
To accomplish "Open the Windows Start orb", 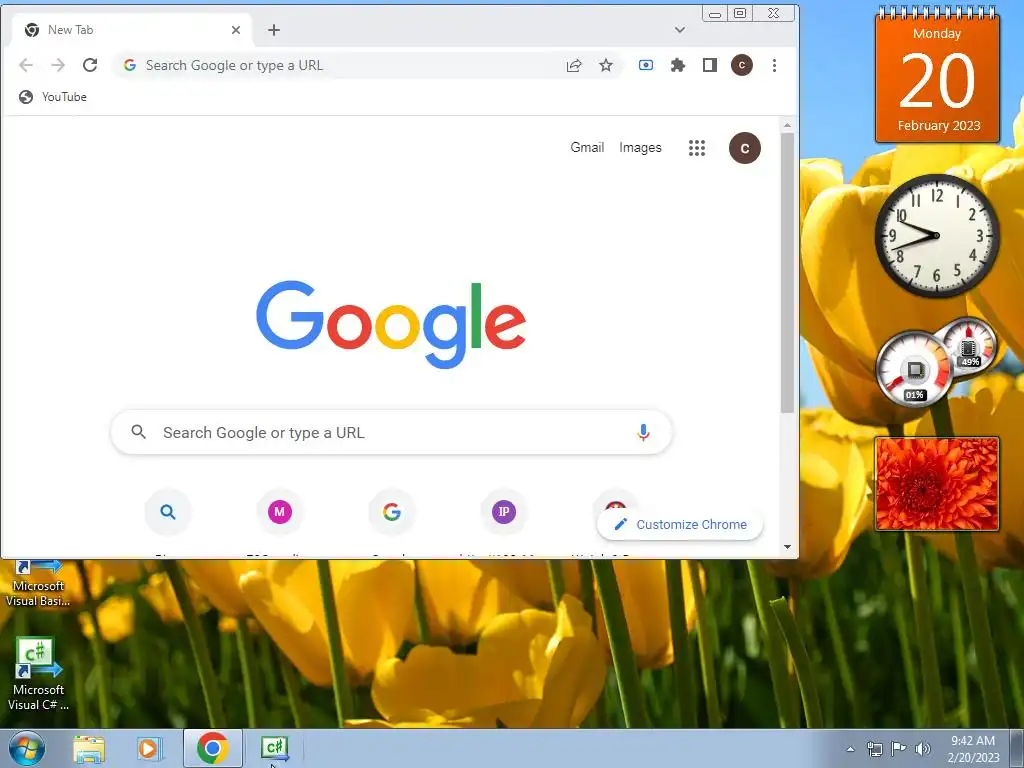I will [27, 748].
